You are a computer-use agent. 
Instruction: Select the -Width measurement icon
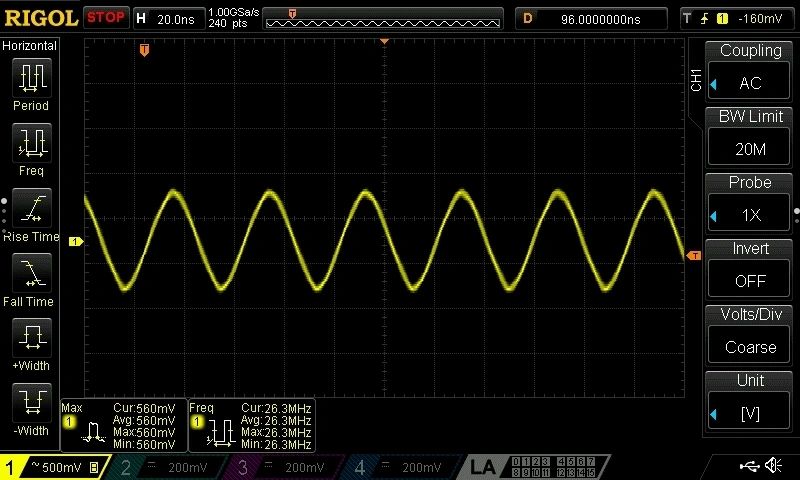click(x=32, y=402)
